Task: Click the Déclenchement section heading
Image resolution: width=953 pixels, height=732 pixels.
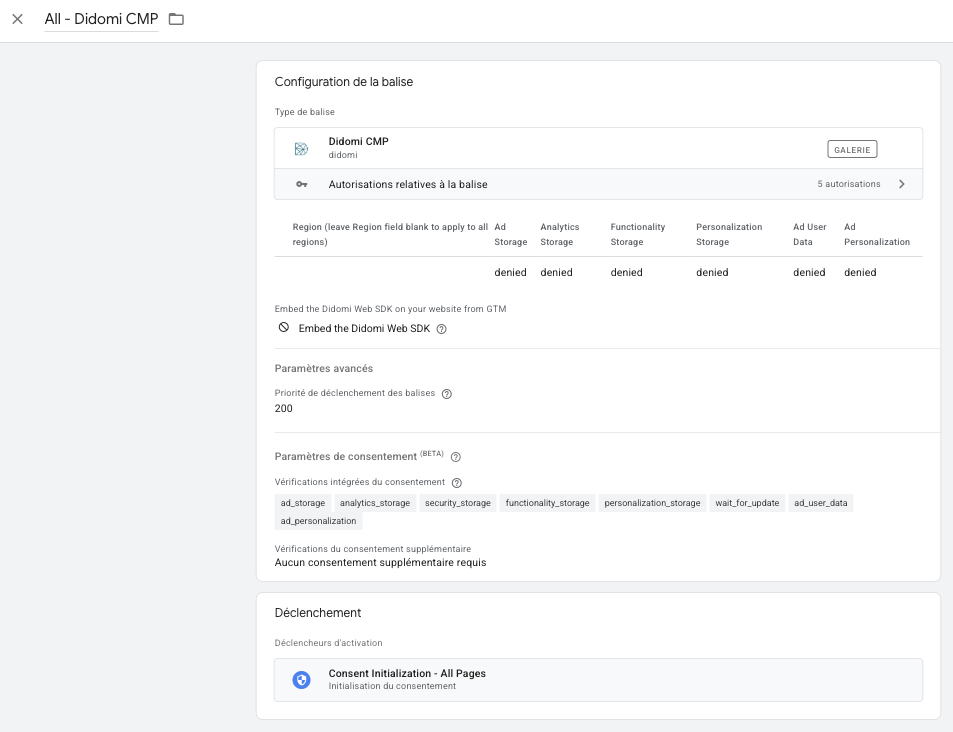Action: coord(318,613)
